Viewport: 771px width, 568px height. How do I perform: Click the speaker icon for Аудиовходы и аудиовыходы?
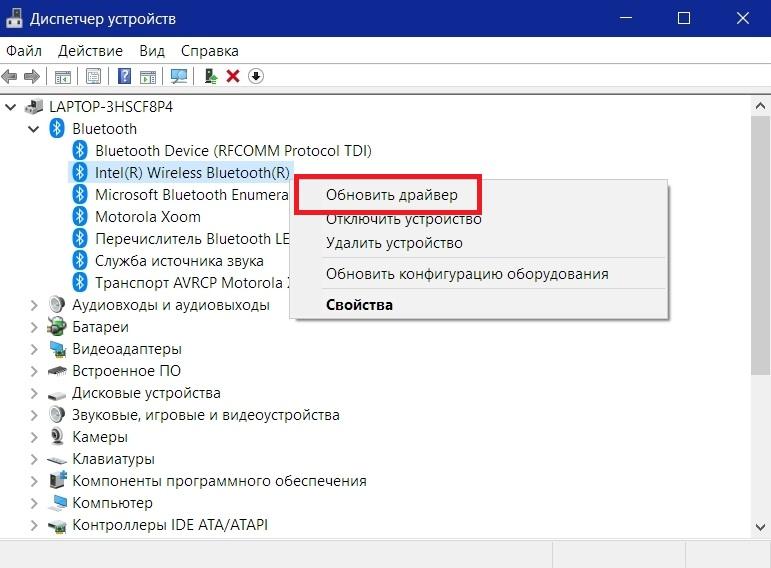point(57,304)
